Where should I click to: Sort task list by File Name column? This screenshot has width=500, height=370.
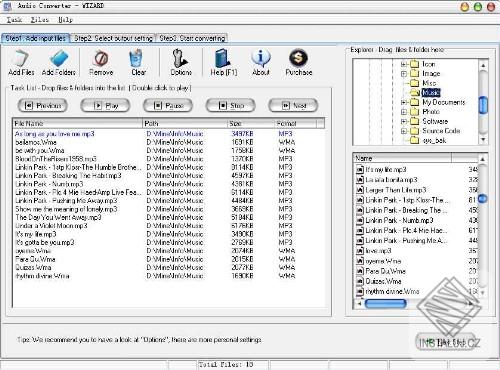(78, 123)
